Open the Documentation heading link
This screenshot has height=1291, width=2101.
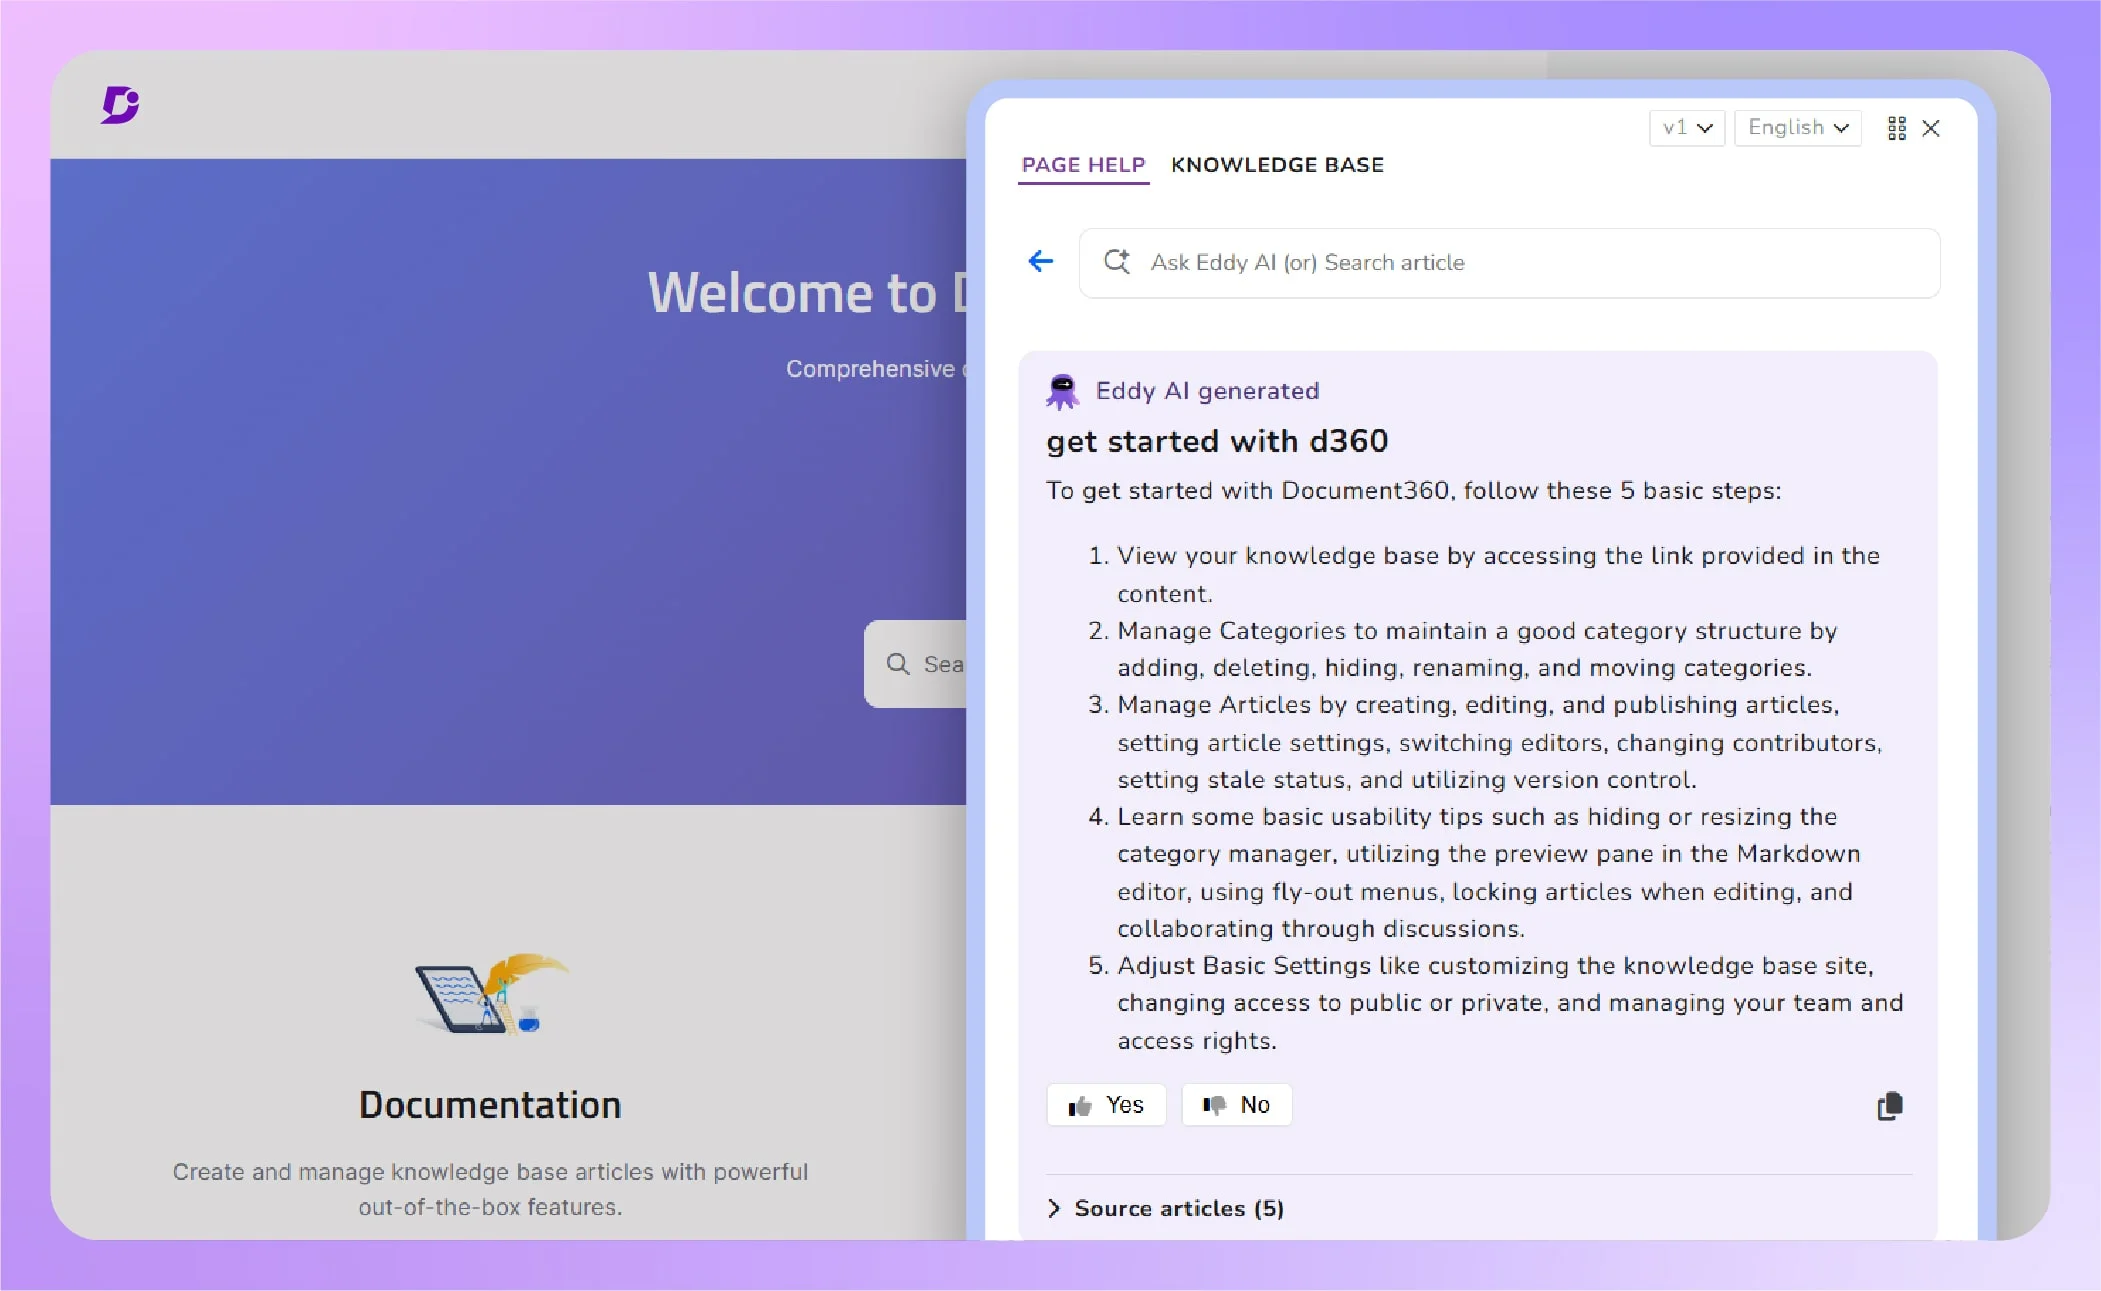tap(490, 1105)
